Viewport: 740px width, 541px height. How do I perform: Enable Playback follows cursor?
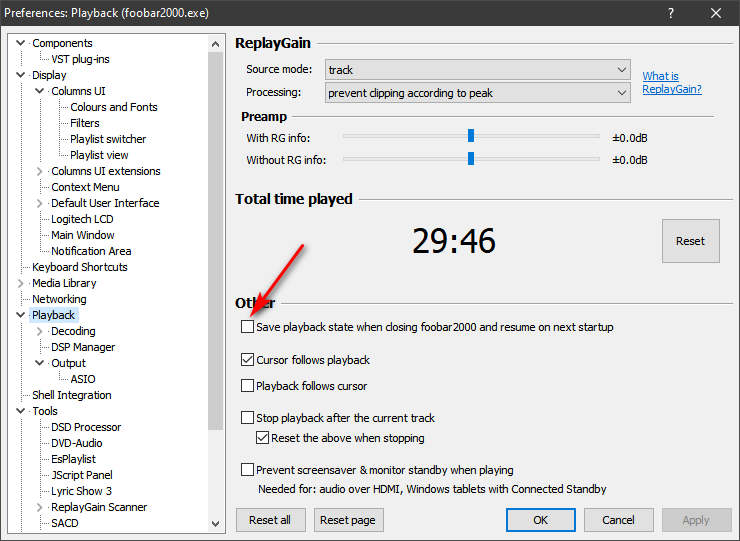coord(248,386)
